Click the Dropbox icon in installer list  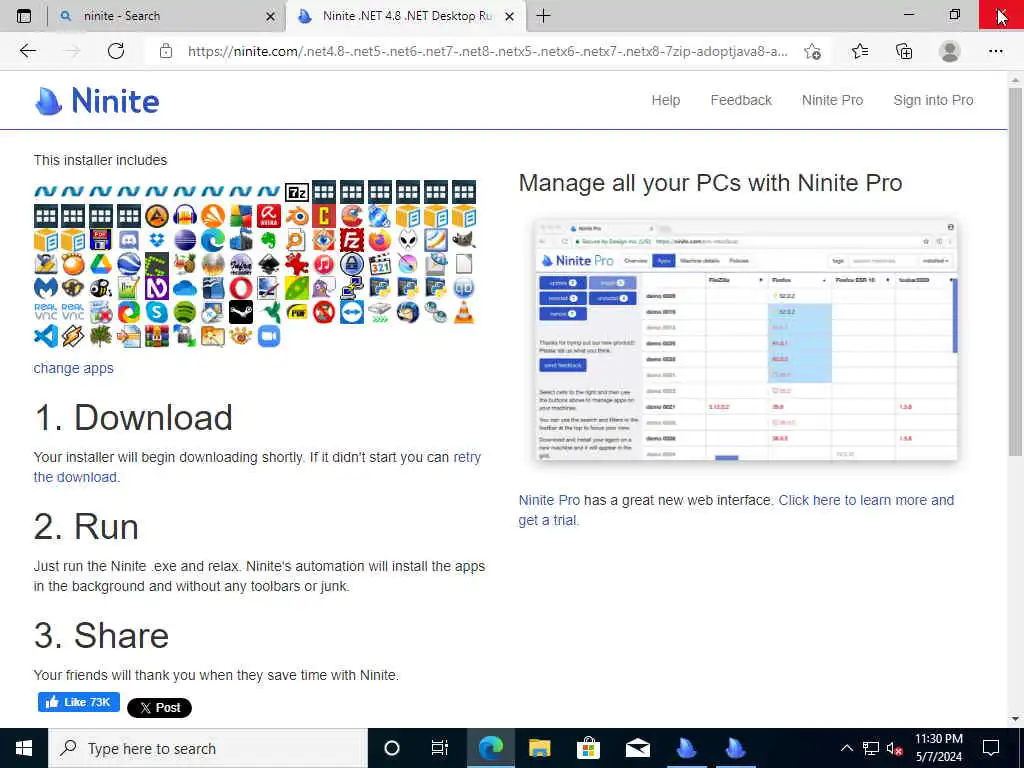tap(157, 240)
